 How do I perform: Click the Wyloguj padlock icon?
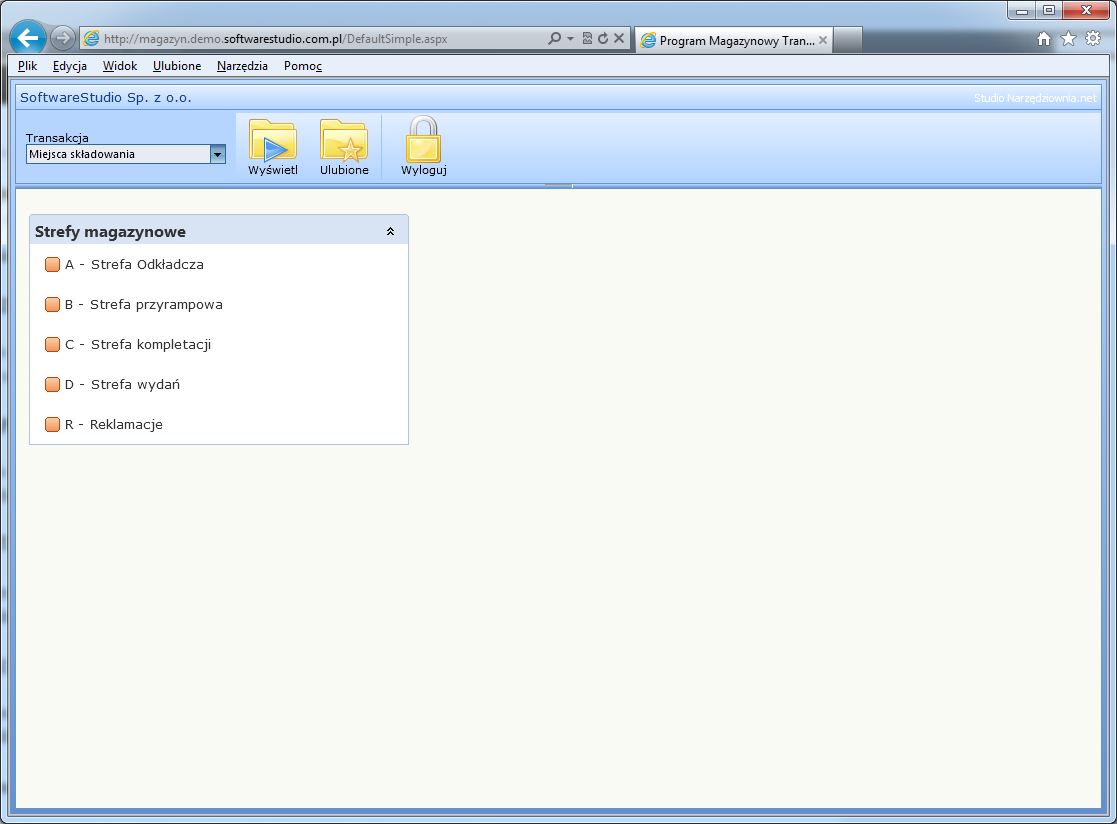click(x=423, y=141)
